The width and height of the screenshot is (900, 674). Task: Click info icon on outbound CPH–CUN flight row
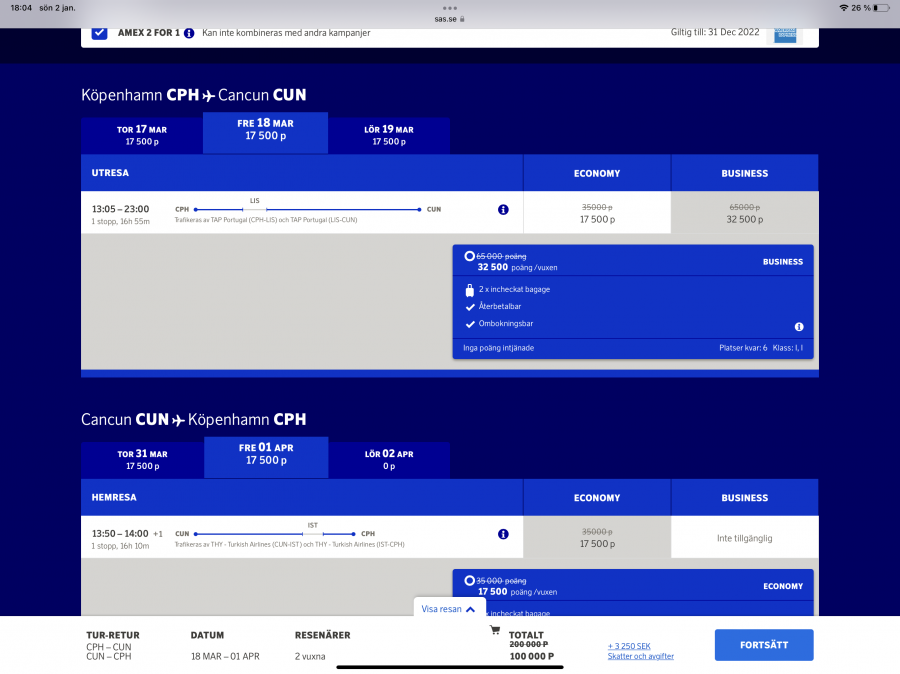503,210
